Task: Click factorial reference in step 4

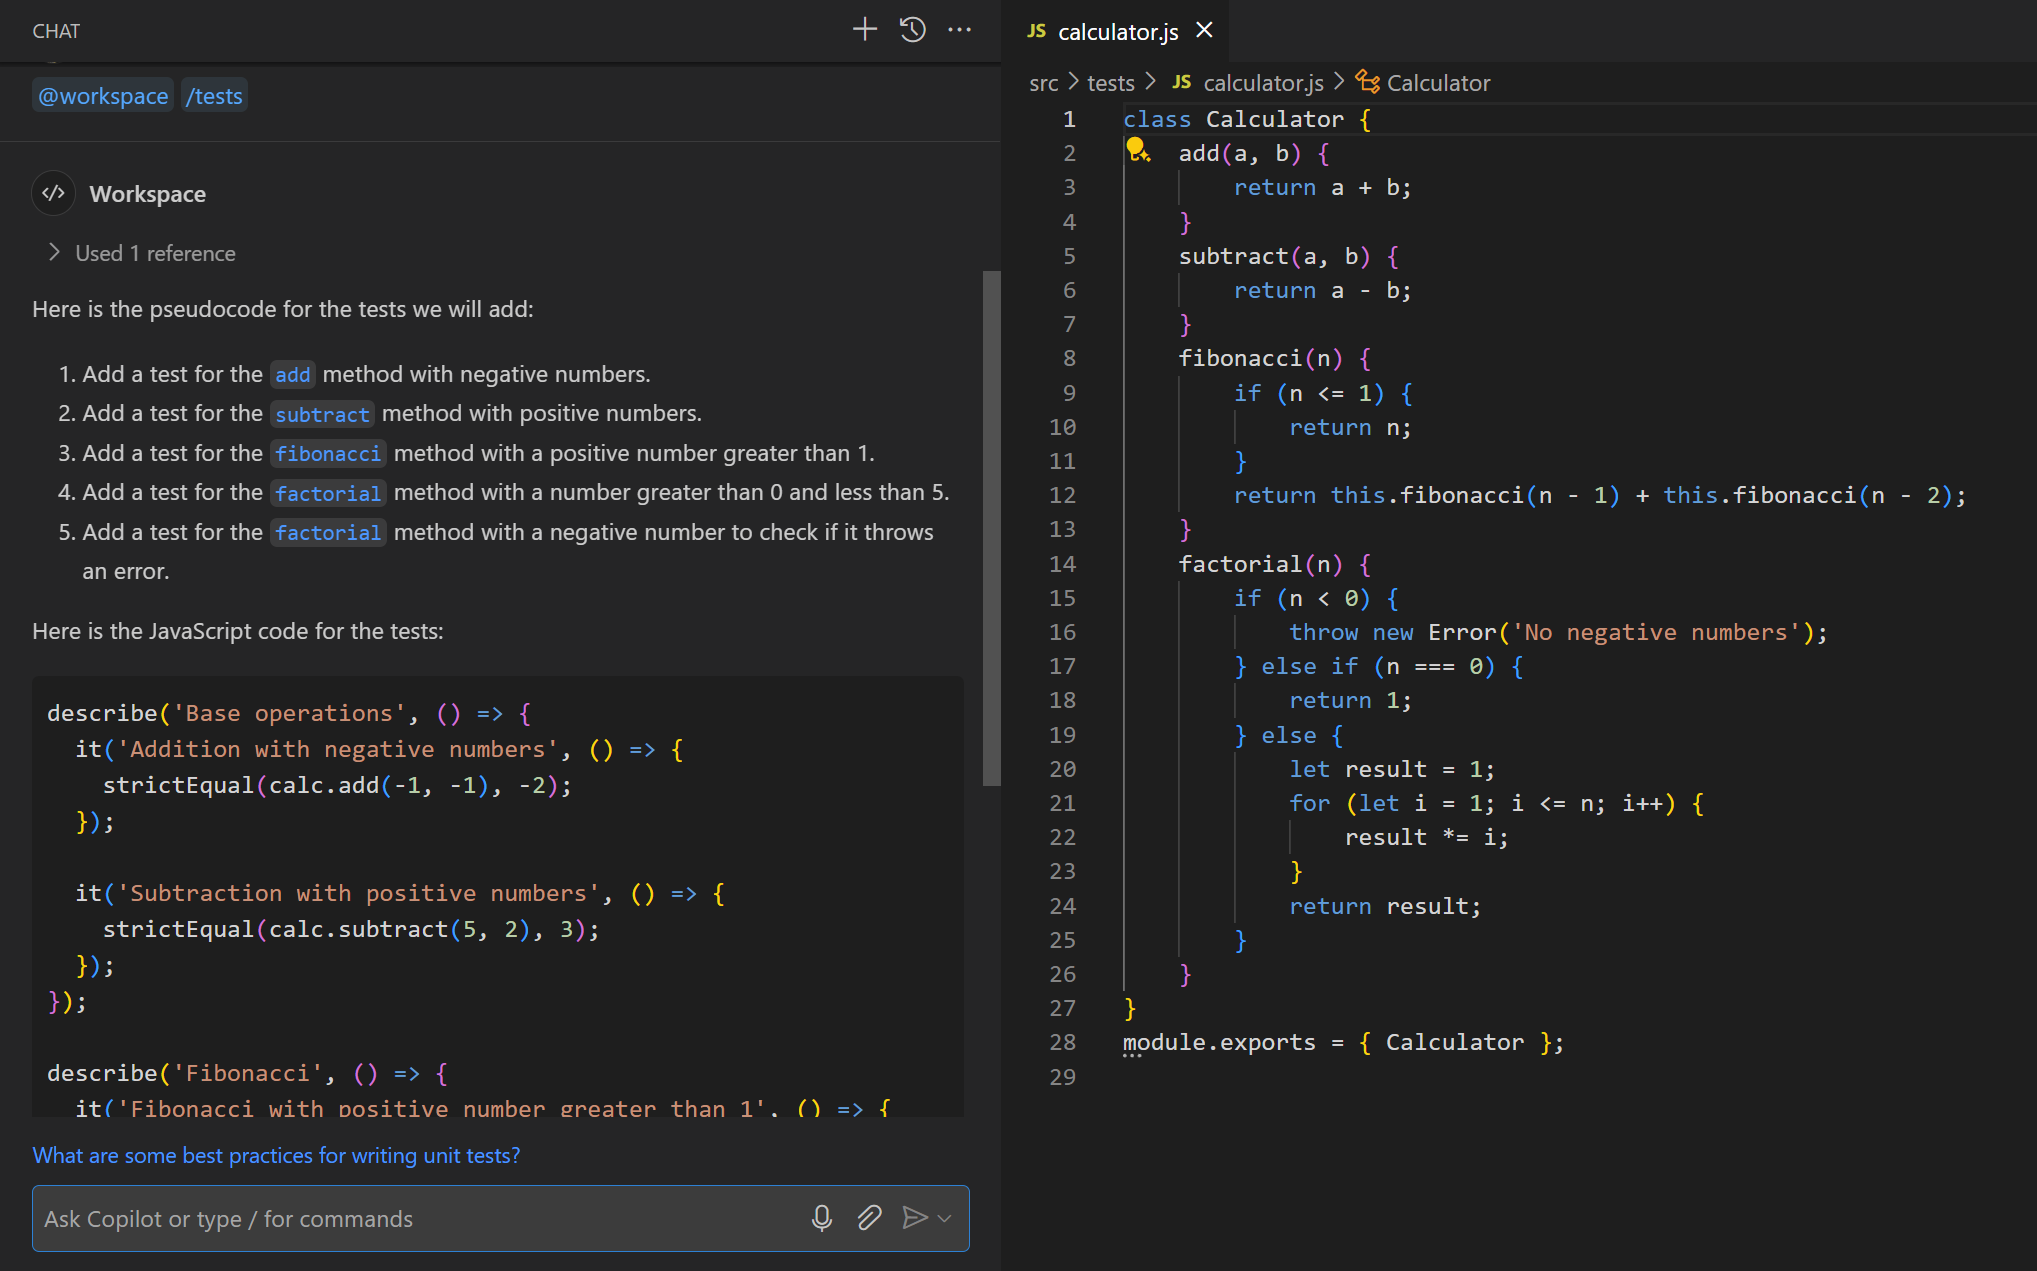Action: (328, 493)
